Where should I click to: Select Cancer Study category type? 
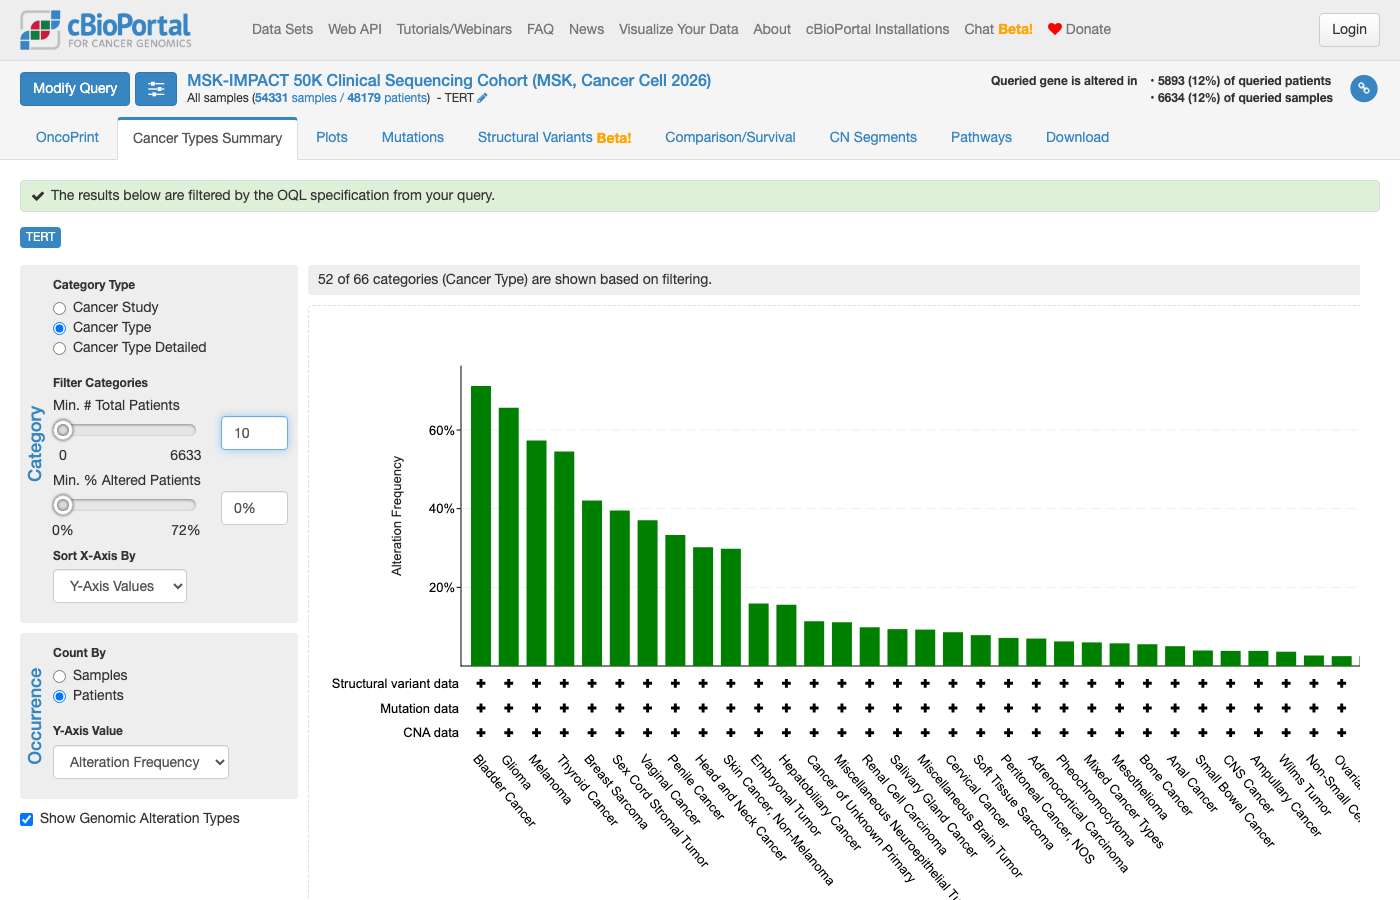tap(60, 308)
